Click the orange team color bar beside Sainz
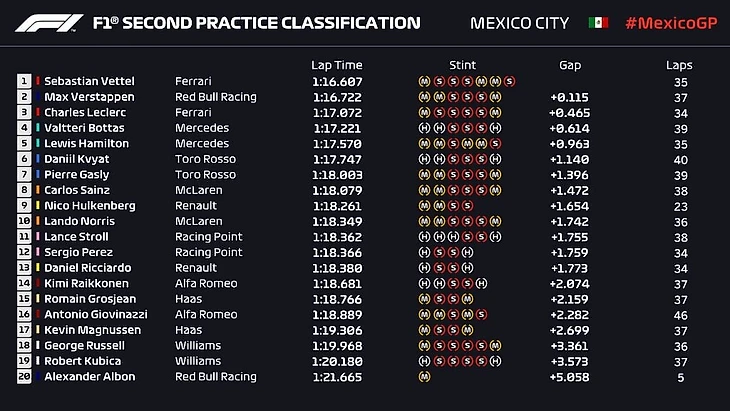 click(38, 190)
